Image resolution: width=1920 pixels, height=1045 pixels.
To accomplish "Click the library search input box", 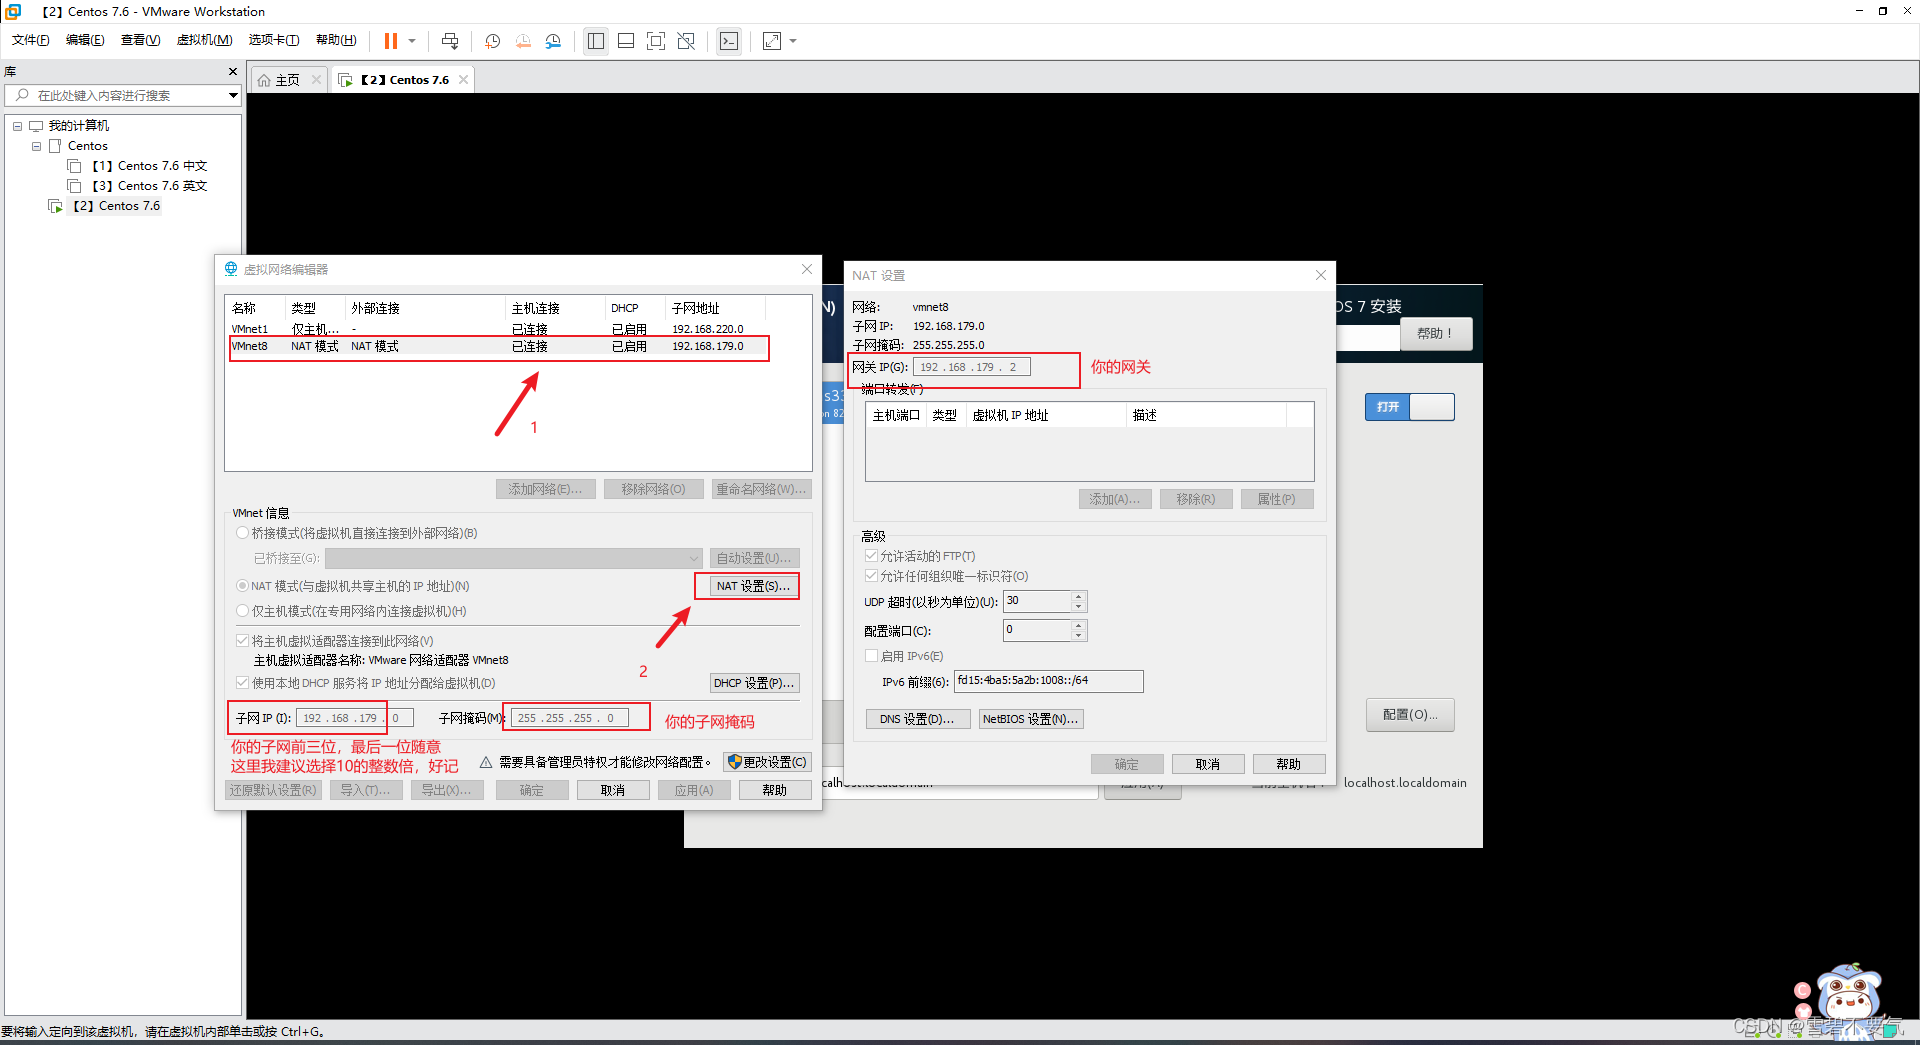I will 122,96.
